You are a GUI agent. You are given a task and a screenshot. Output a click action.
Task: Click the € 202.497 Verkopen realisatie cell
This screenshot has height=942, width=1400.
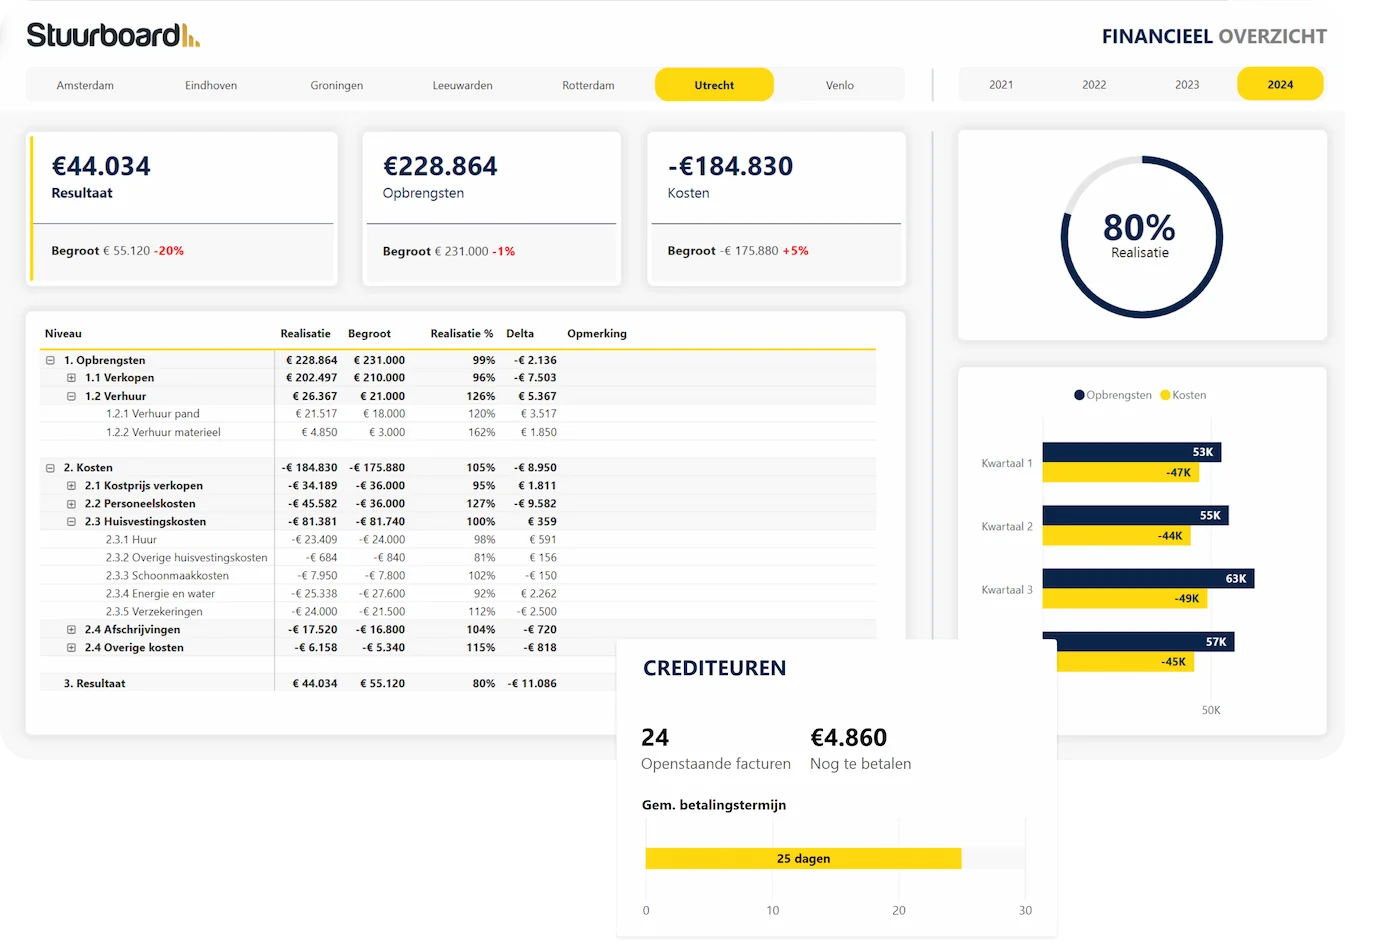pyautogui.click(x=311, y=378)
